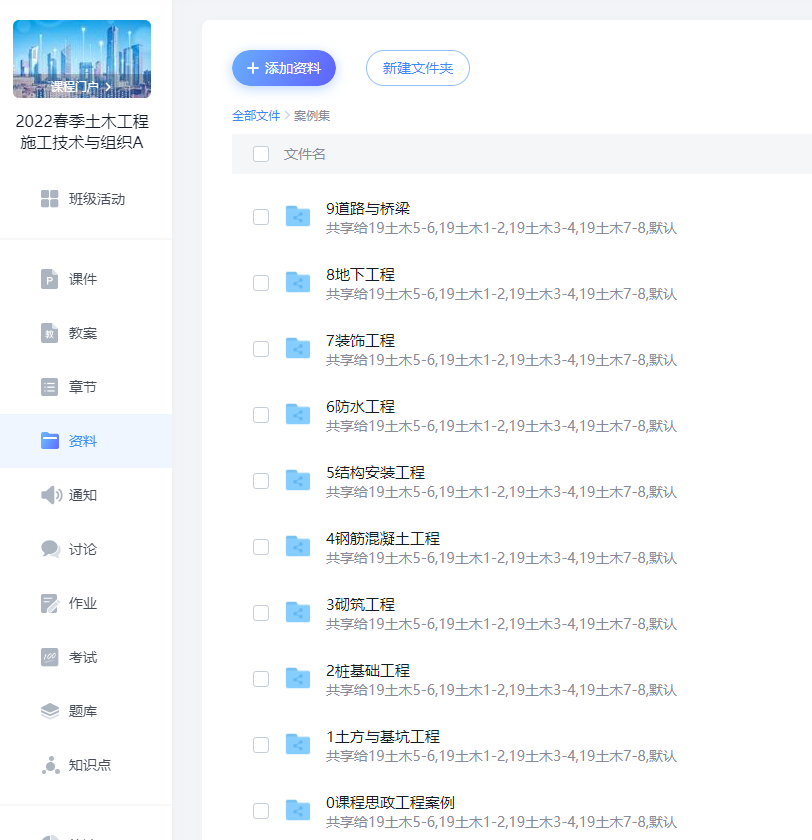Select the checkbox for 4钢筋混凝土工程
Image resolution: width=812 pixels, height=840 pixels.
[261, 547]
